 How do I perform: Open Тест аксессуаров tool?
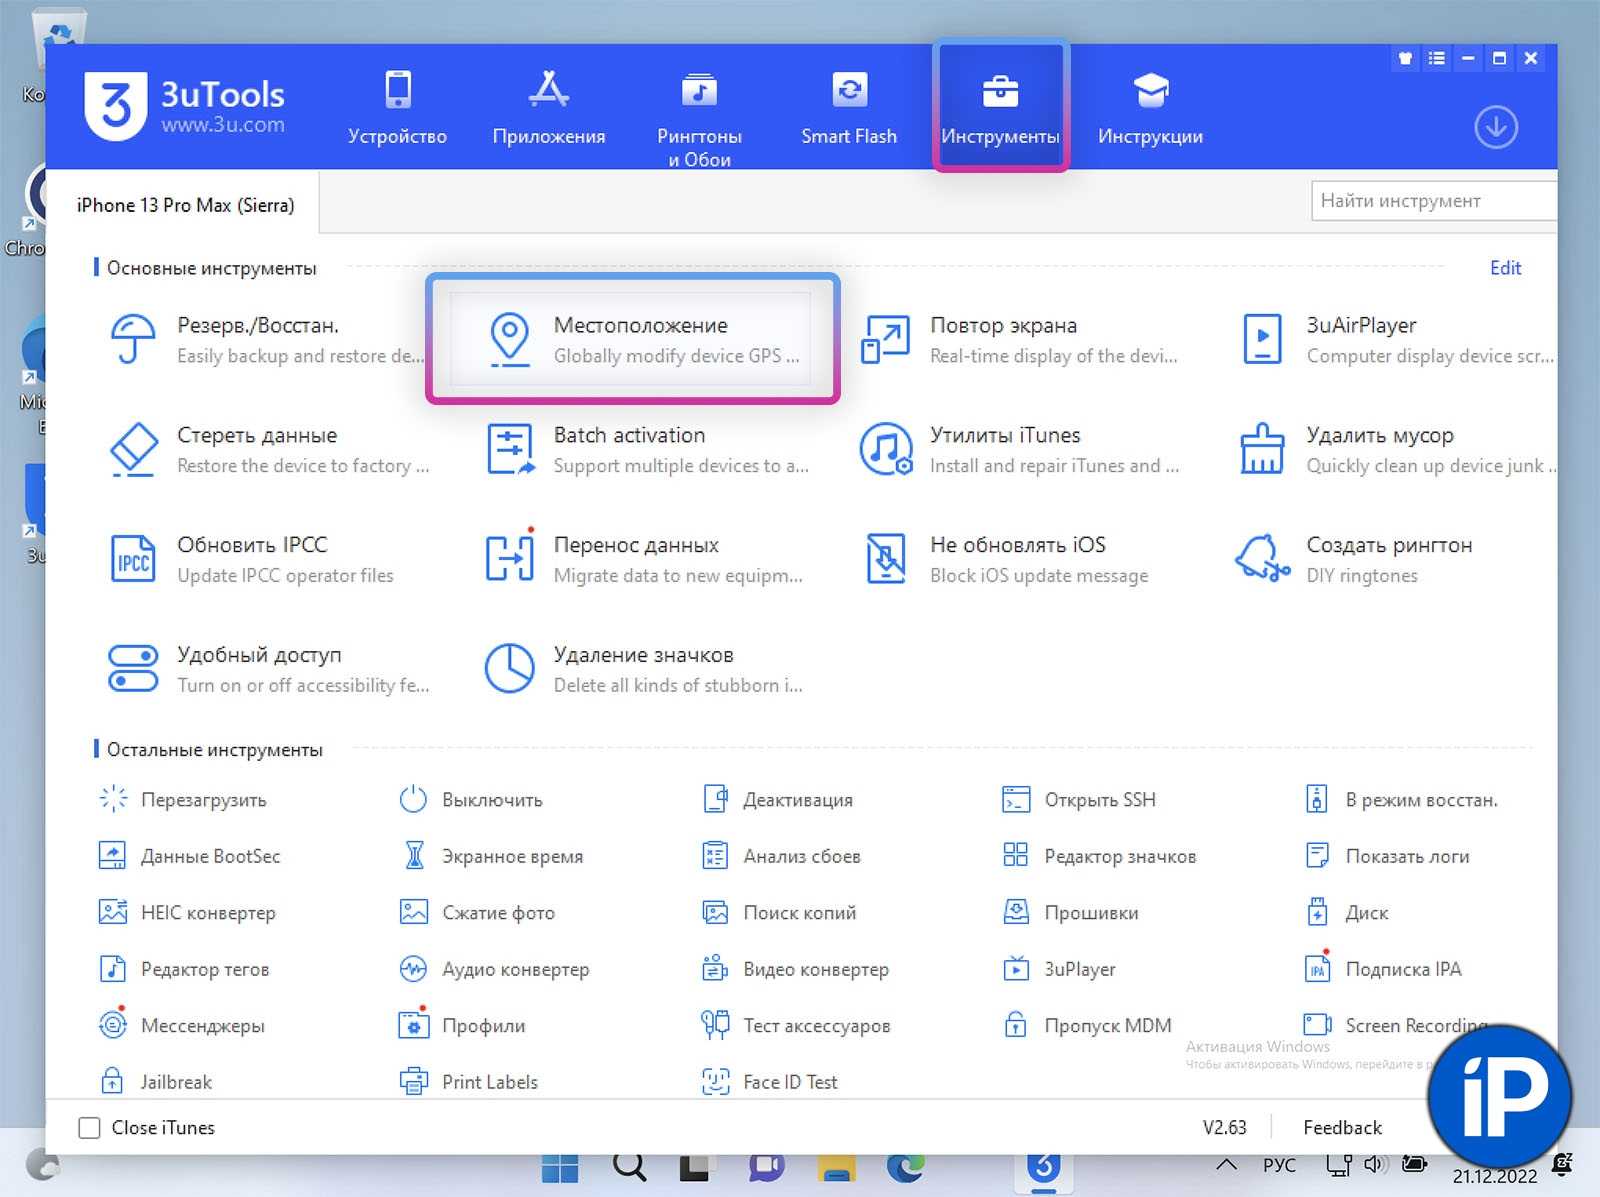(x=795, y=1025)
